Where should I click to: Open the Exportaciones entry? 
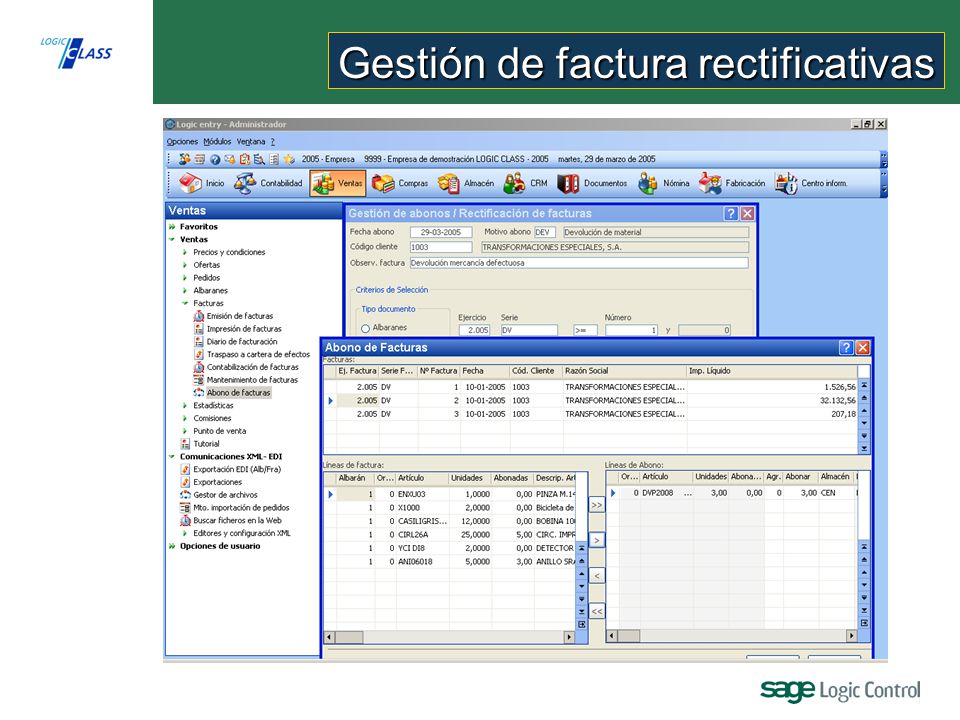(x=211, y=482)
